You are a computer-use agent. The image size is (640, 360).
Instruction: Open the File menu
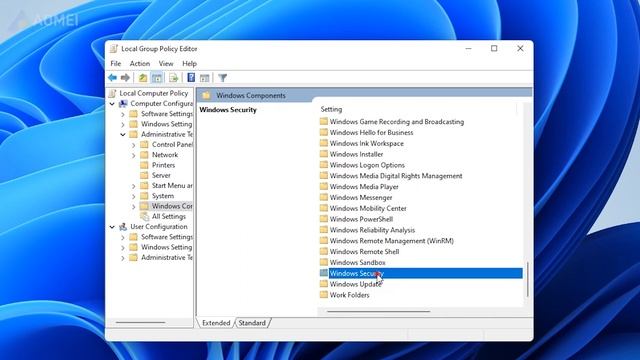(116, 64)
